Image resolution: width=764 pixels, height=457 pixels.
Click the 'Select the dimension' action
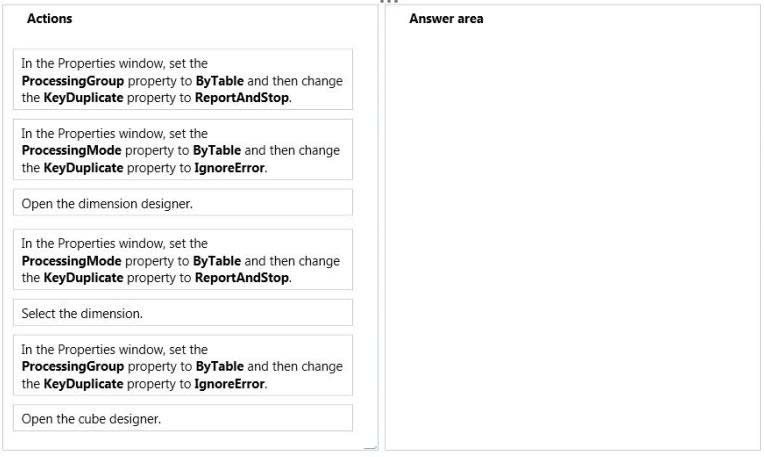pos(184,313)
